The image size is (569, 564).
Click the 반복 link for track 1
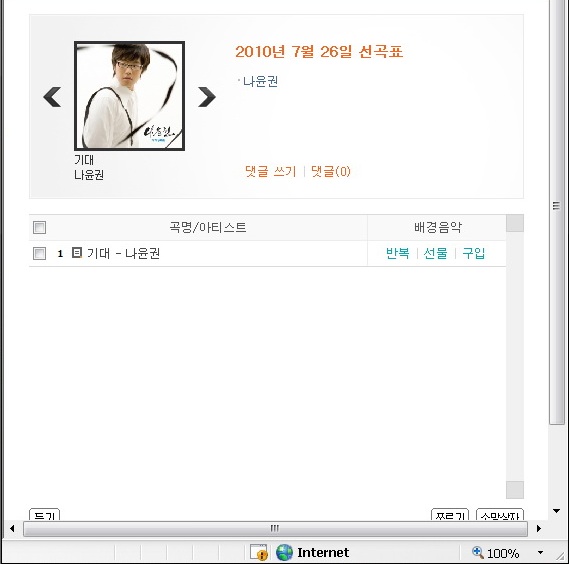coord(397,253)
